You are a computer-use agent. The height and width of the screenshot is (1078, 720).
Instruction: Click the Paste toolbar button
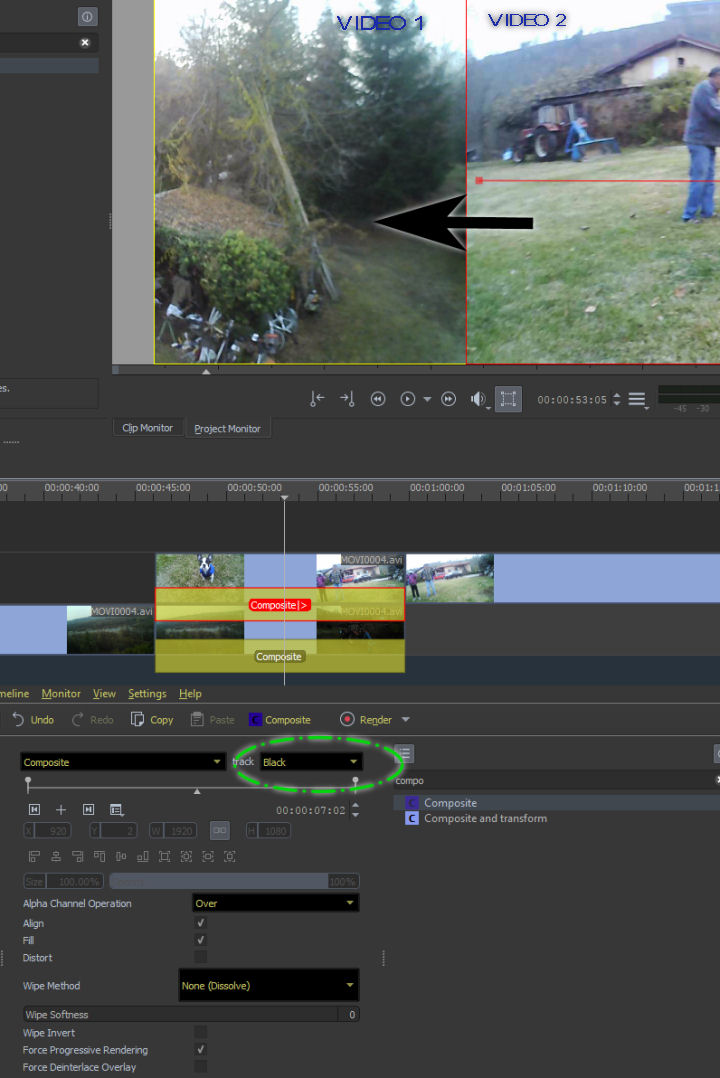(212, 720)
